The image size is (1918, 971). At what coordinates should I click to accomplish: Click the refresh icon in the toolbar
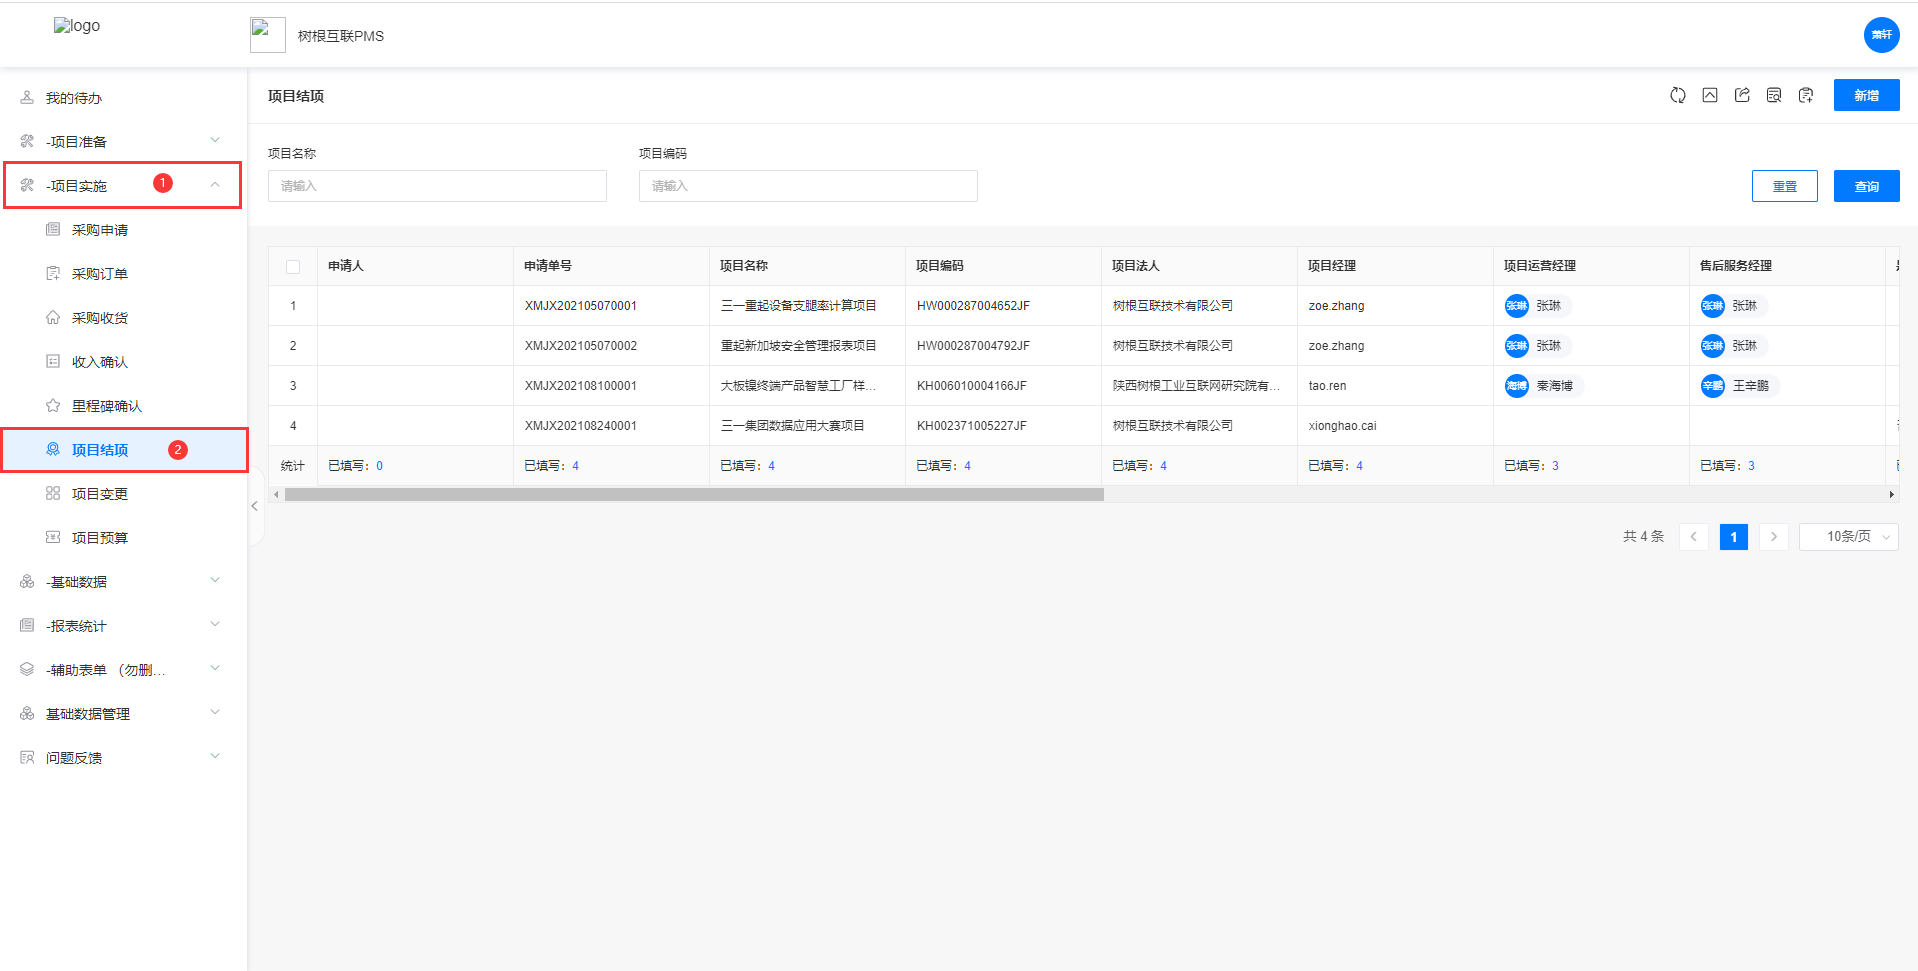click(x=1678, y=95)
